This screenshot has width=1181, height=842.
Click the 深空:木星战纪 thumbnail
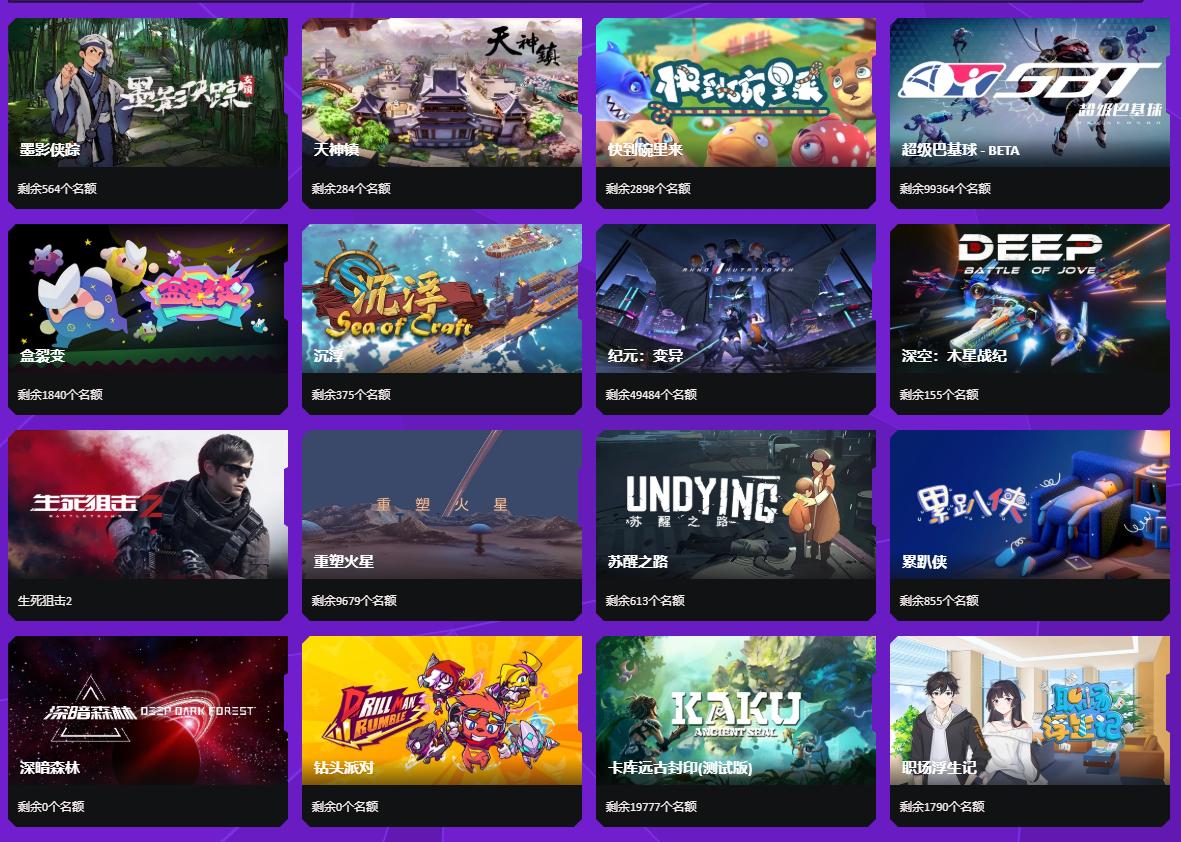[1030, 298]
